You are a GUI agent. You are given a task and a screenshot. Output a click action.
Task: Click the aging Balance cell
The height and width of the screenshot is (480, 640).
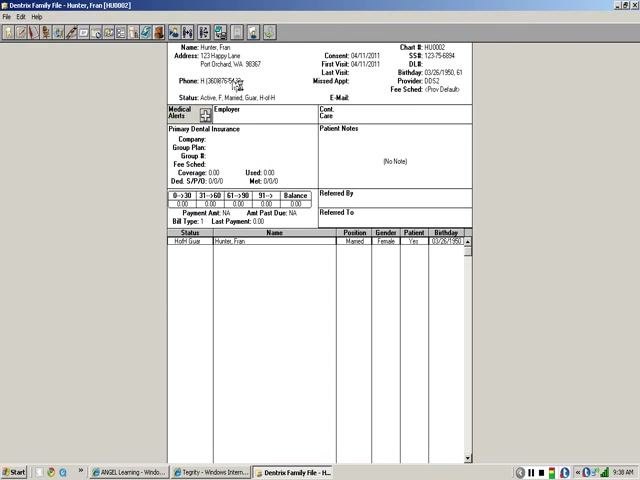(296, 204)
